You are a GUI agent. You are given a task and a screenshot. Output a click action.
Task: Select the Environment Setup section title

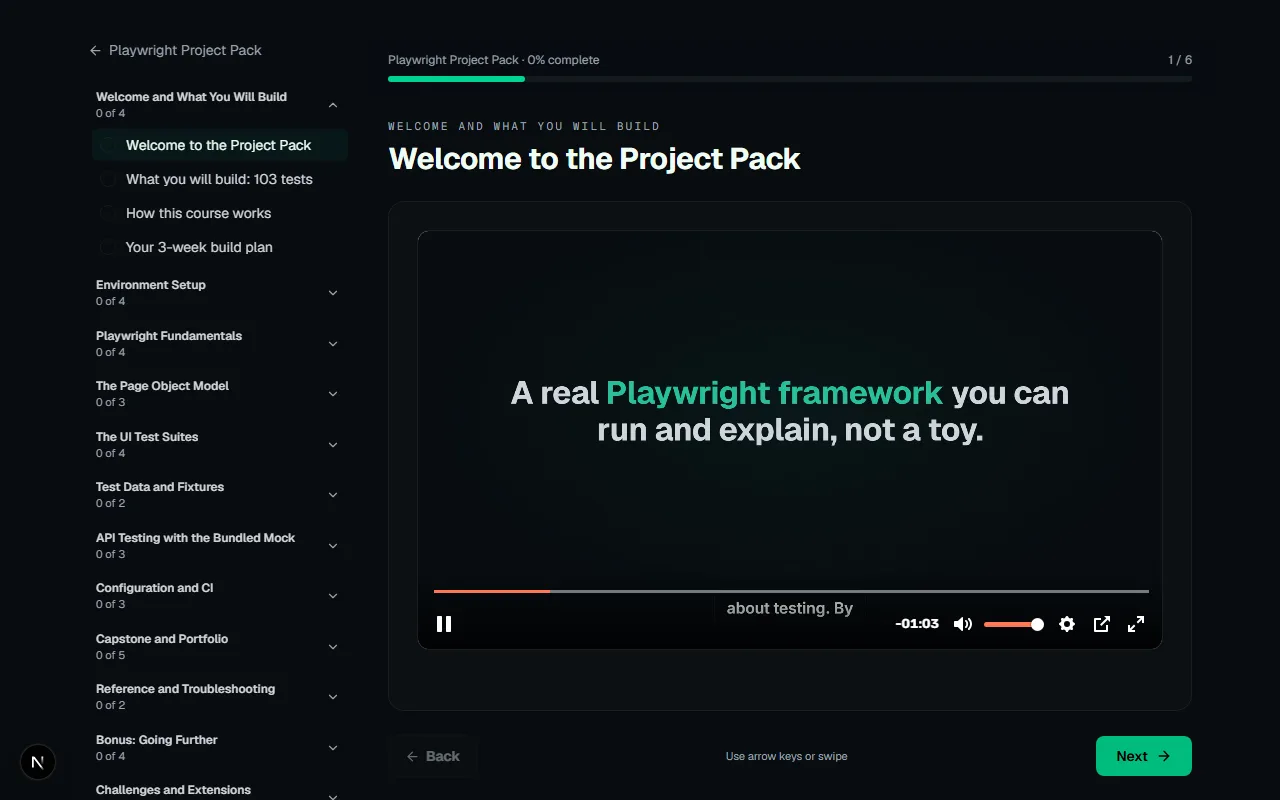click(x=151, y=285)
